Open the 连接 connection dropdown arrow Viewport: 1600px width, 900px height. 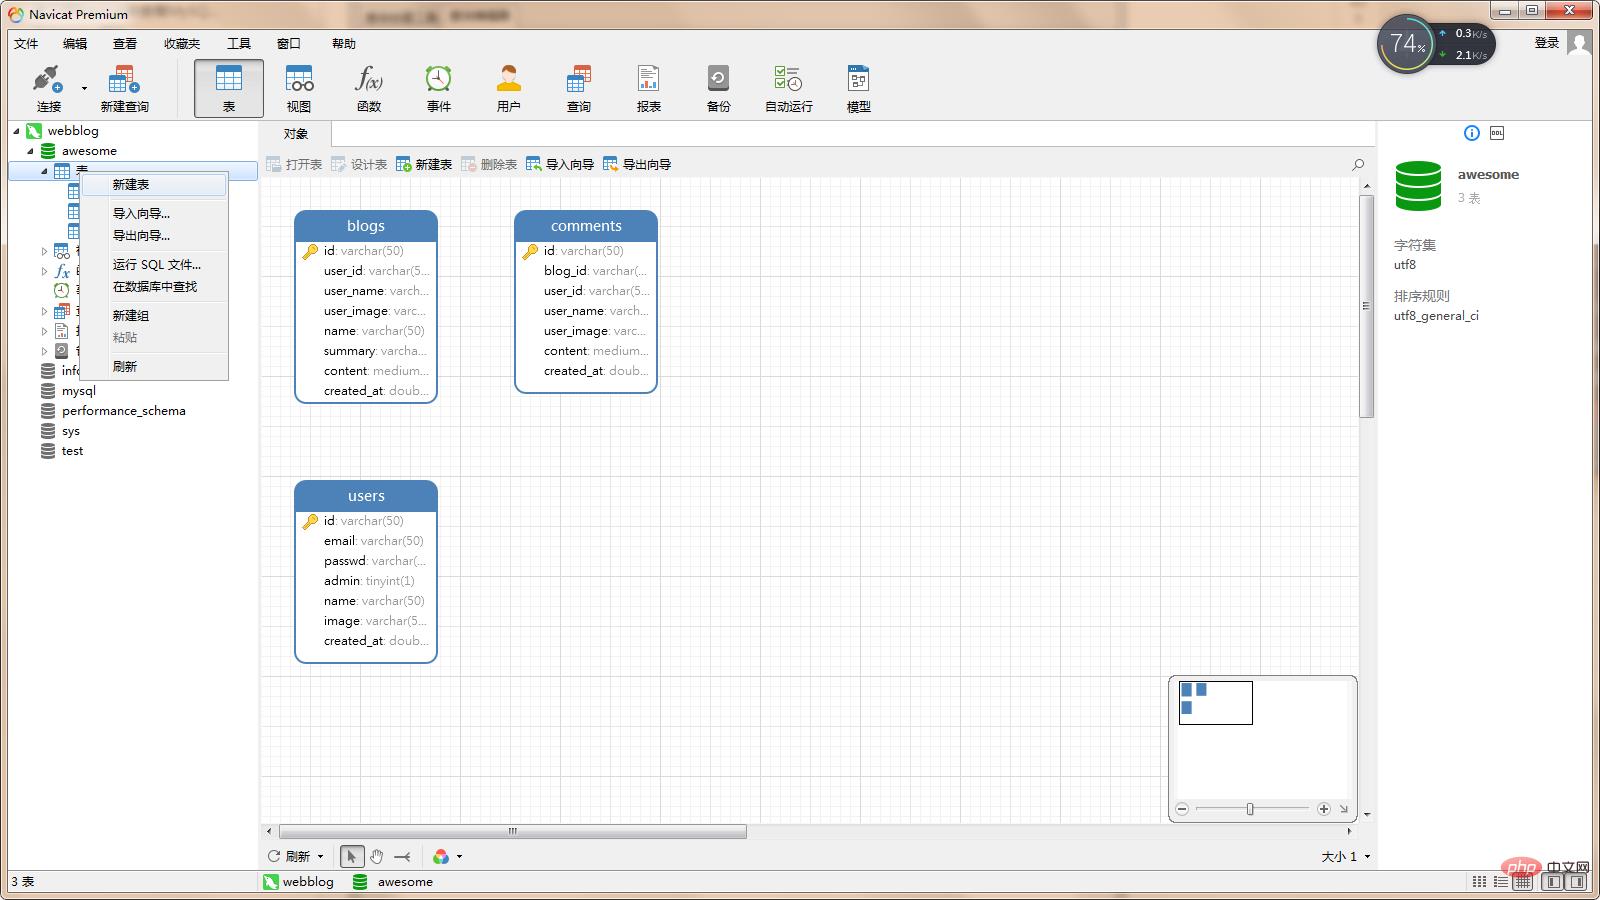pyautogui.click(x=84, y=88)
